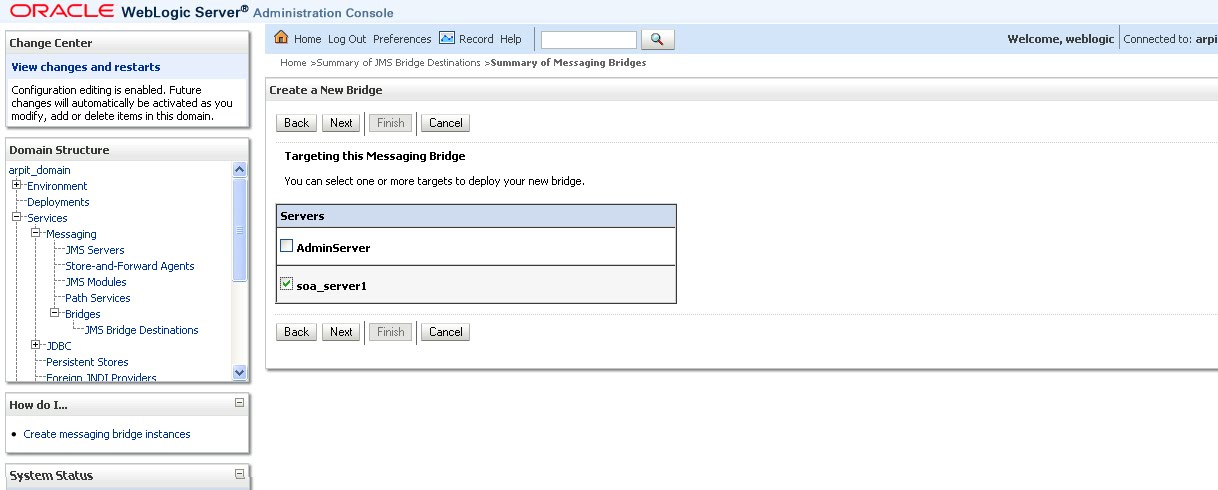Open JMS Servers in the tree
This screenshot has width=1218, height=490.
pyautogui.click(x=95, y=250)
